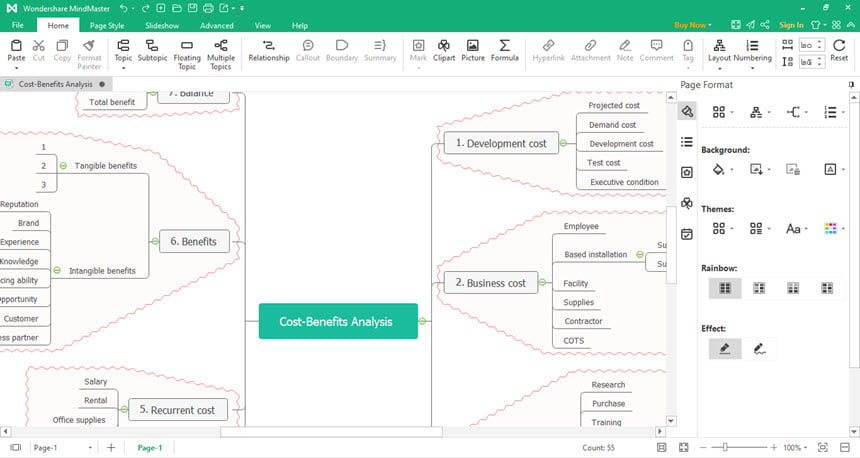Click the send paper-plane icon

(x=750, y=25)
